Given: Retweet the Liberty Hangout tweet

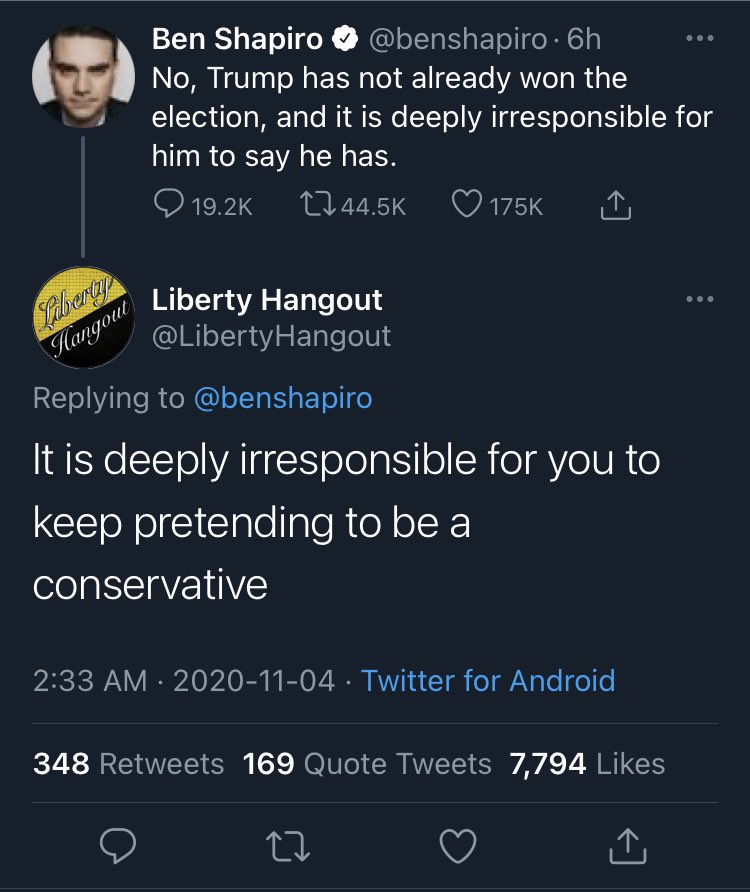Looking at the screenshot, I should [x=287, y=846].
